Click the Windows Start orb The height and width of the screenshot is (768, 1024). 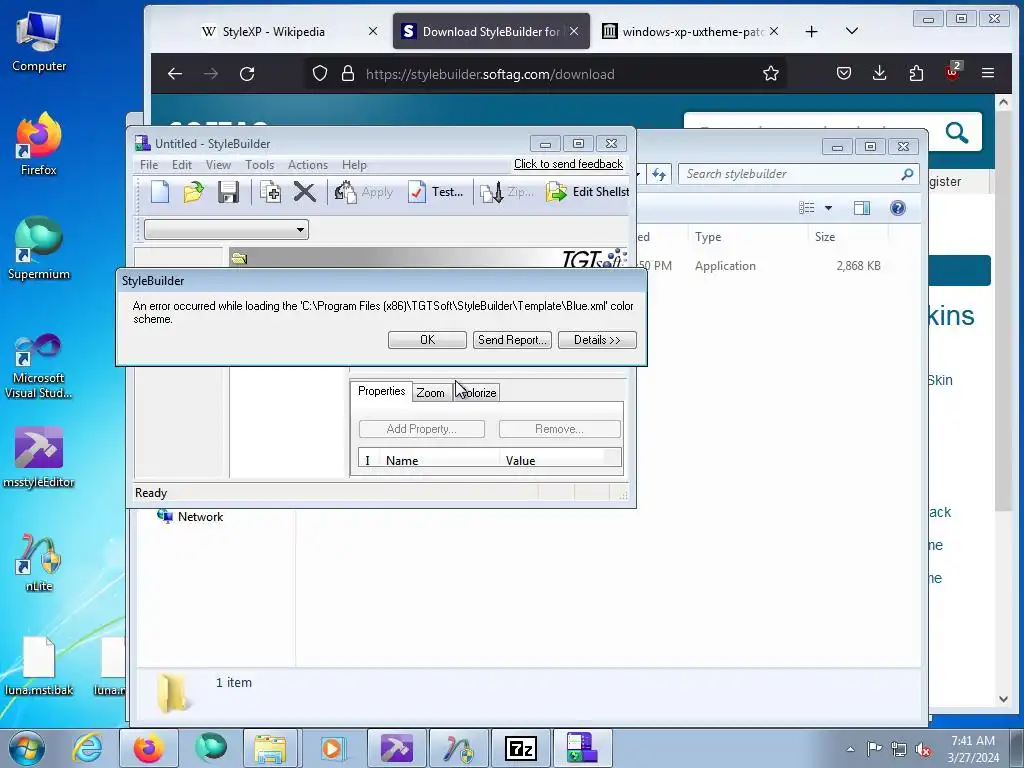click(26, 748)
